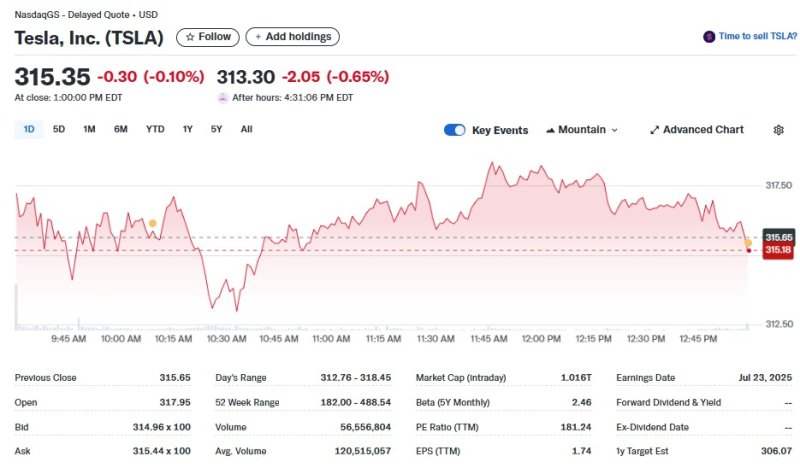This screenshot has width=800, height=468.
Task: Click the EPS (TTM) value 1.74
Action: (582, 451)
